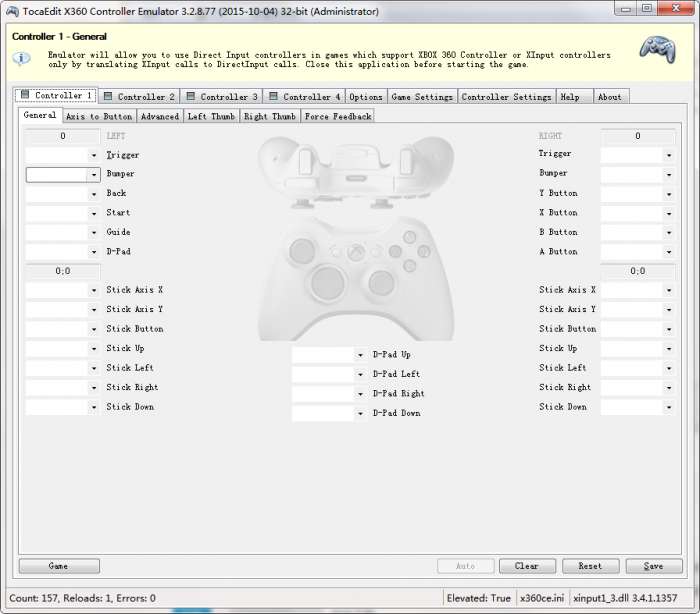Screen dimensions: 700x614
Task: Go to the Force Feedback sub-tab
Action: coord(338,116)
